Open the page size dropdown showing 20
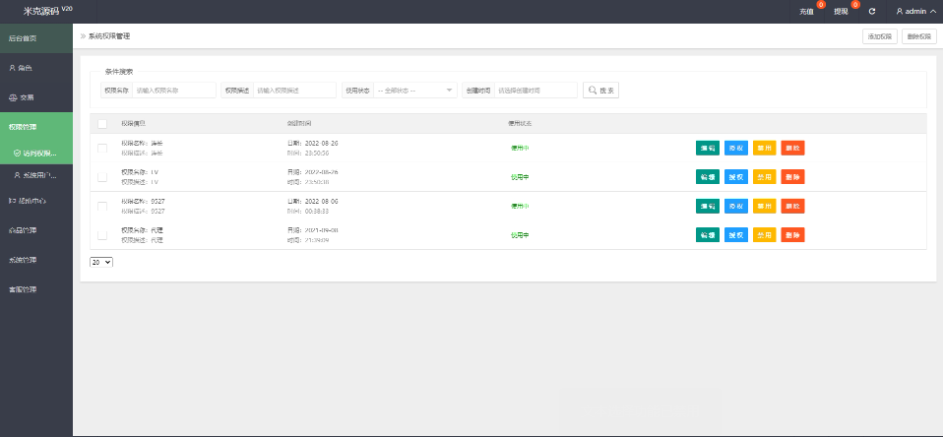The image size is (943, 437). 101,262
